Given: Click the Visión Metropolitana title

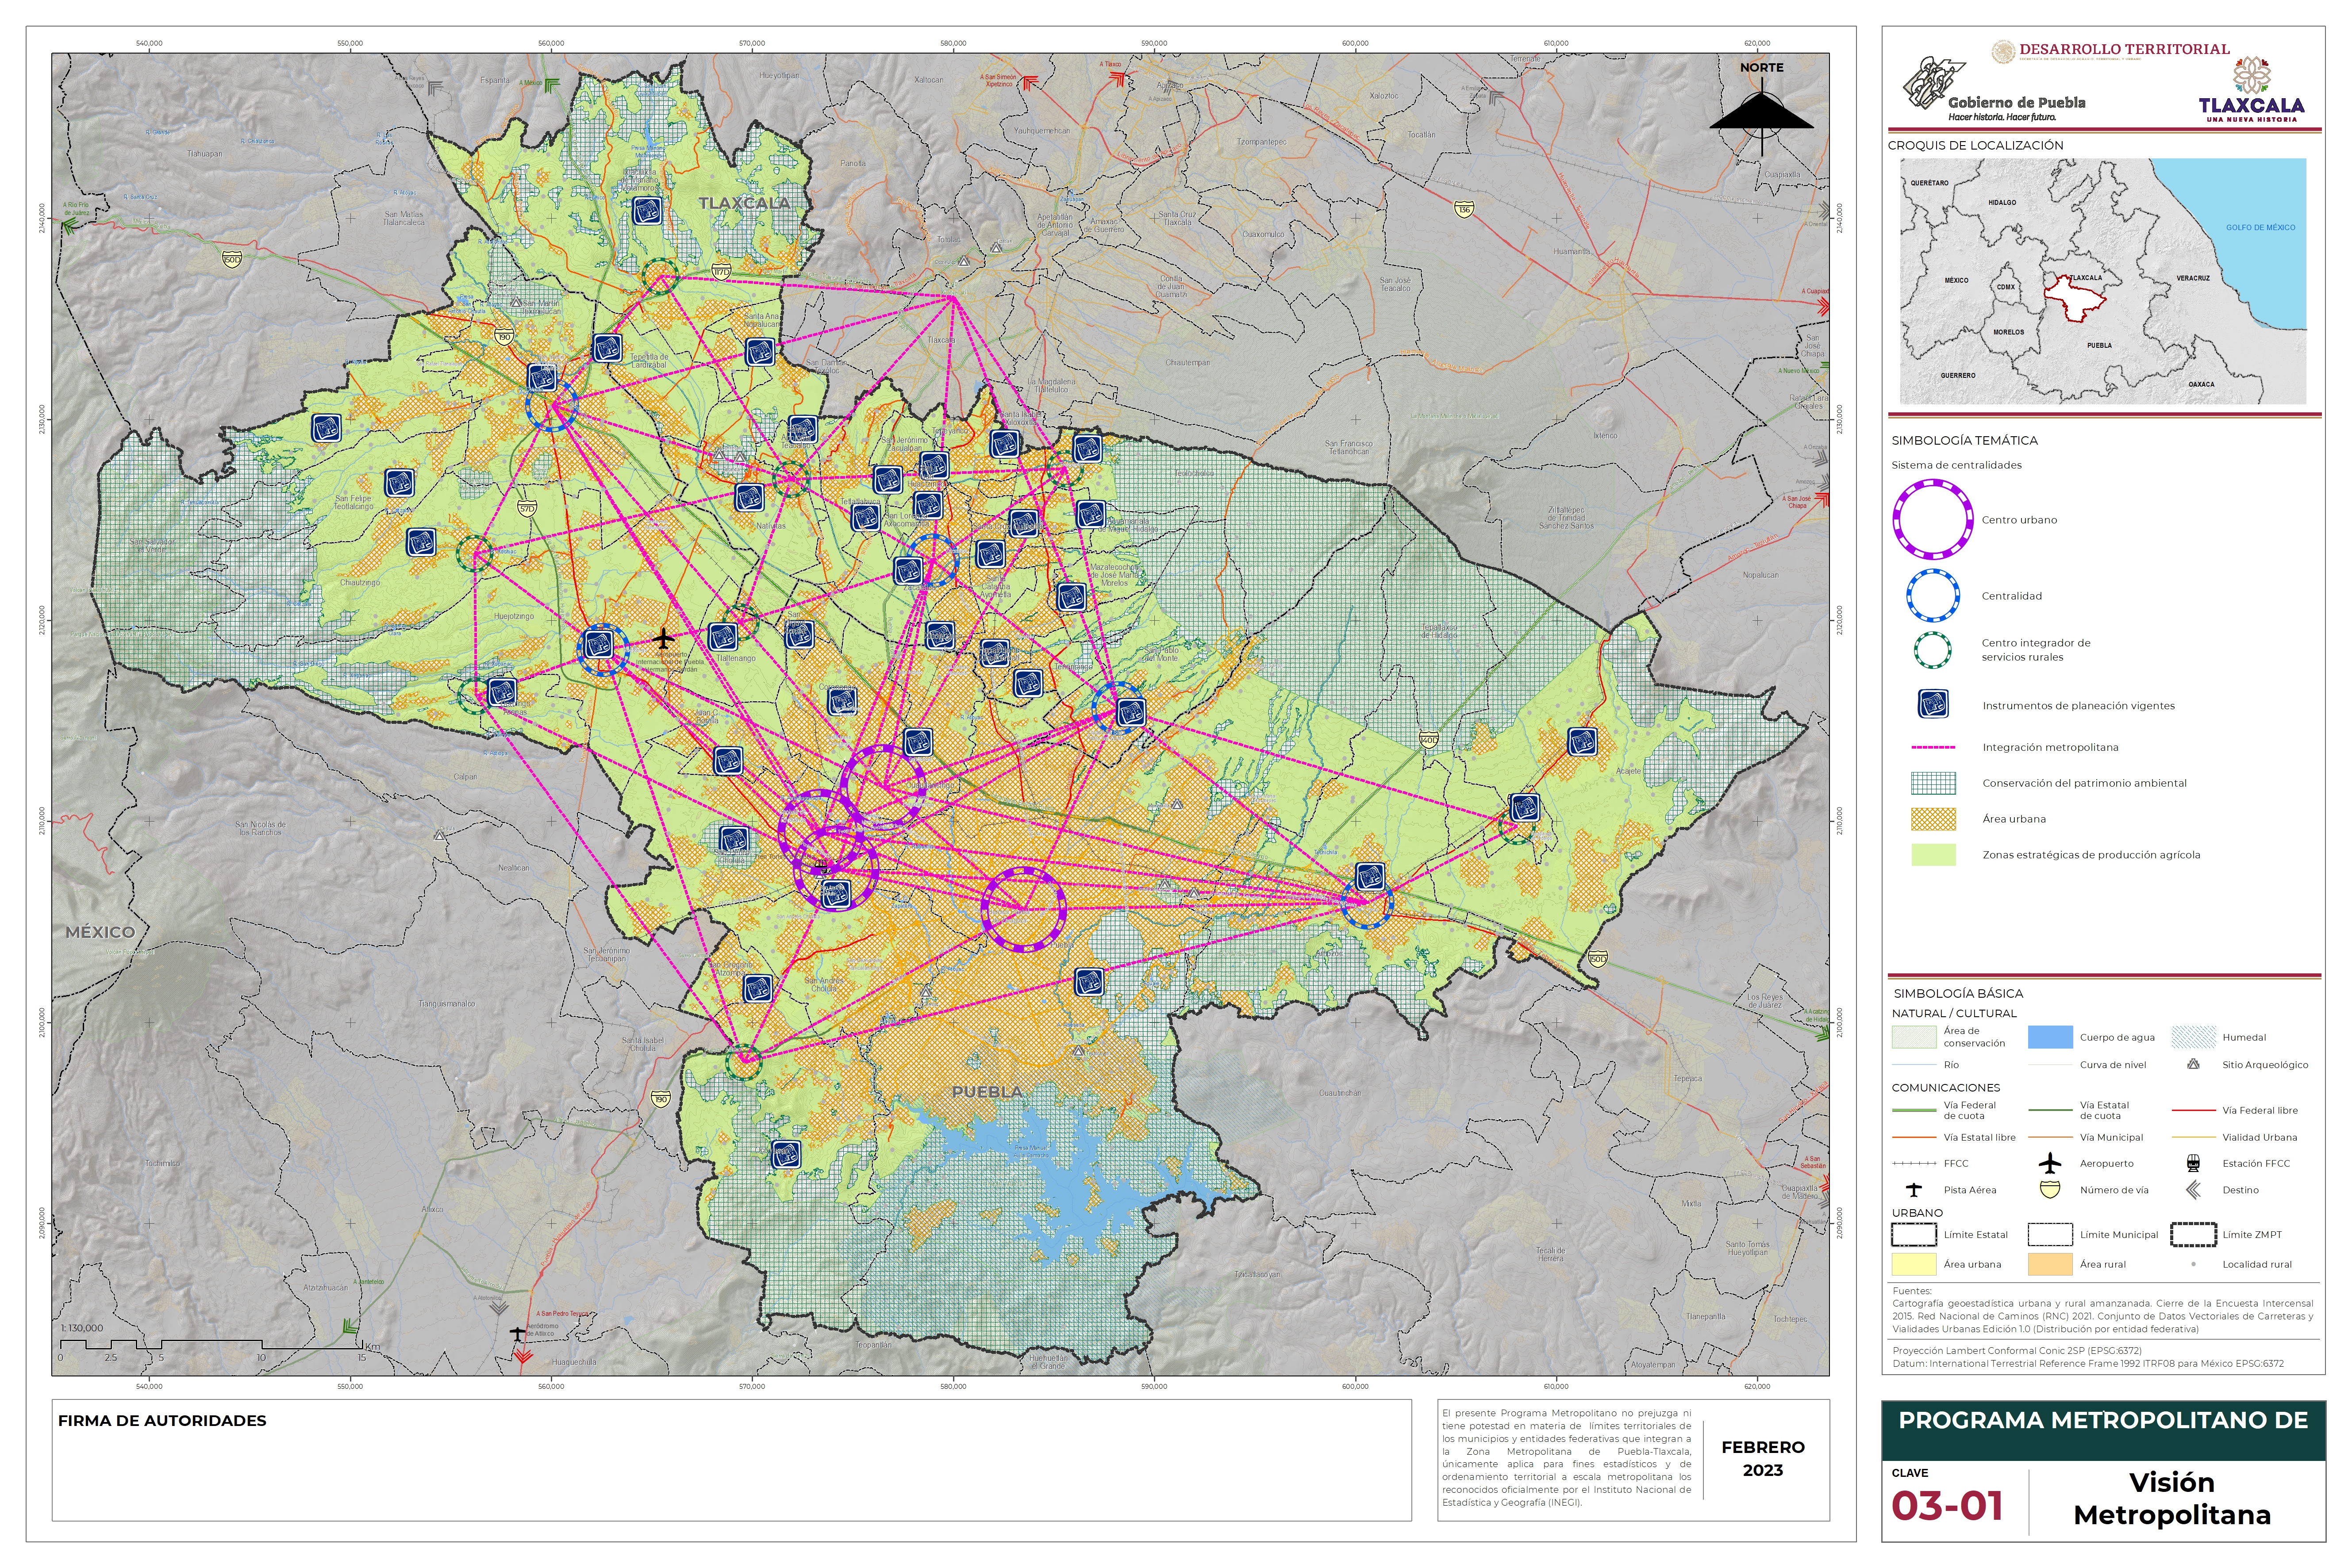Looking at the screenshot, I should [x=2172, y=1499].
